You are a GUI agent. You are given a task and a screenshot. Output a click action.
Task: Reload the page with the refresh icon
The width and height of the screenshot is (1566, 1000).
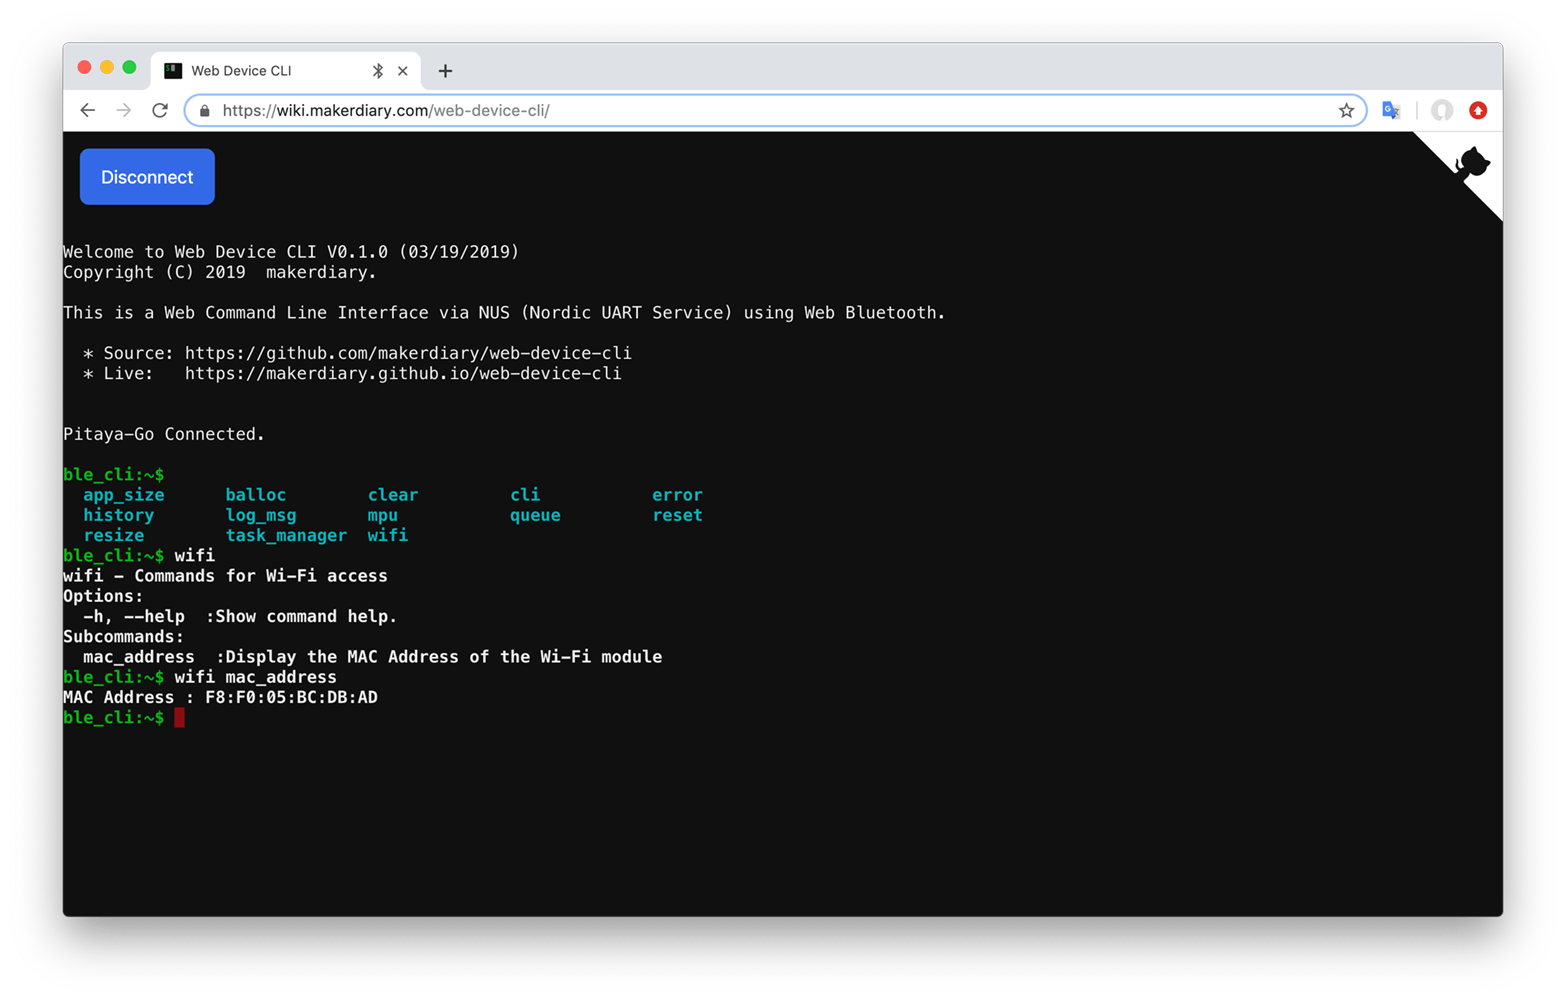tap(160, 110)
